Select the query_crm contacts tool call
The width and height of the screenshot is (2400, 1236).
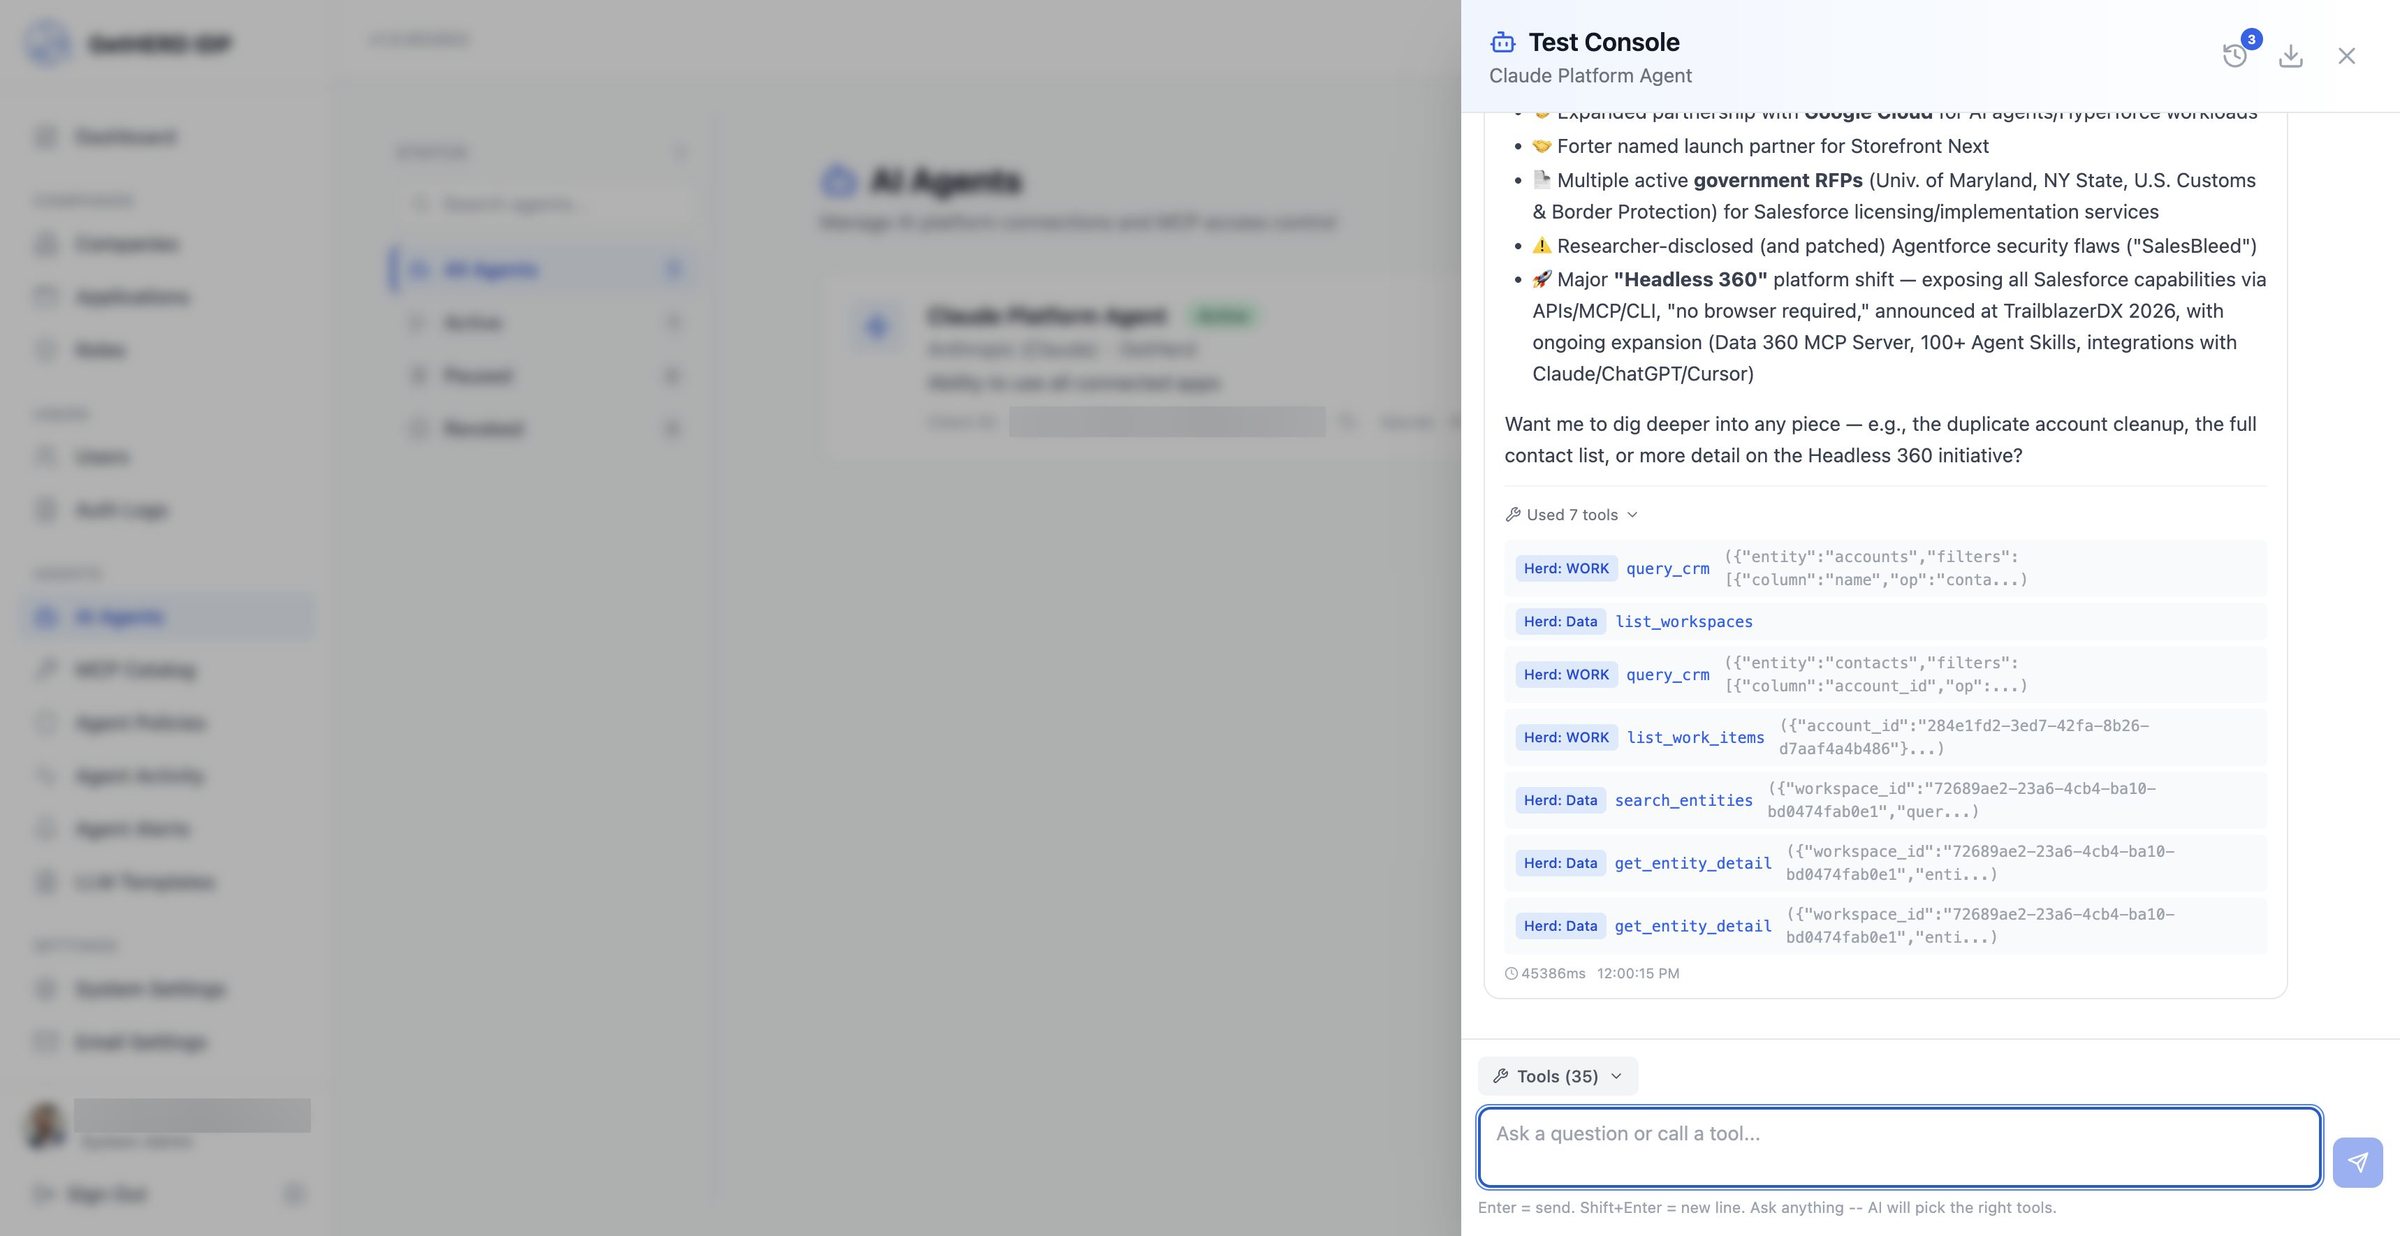[x=1885, y=674]
